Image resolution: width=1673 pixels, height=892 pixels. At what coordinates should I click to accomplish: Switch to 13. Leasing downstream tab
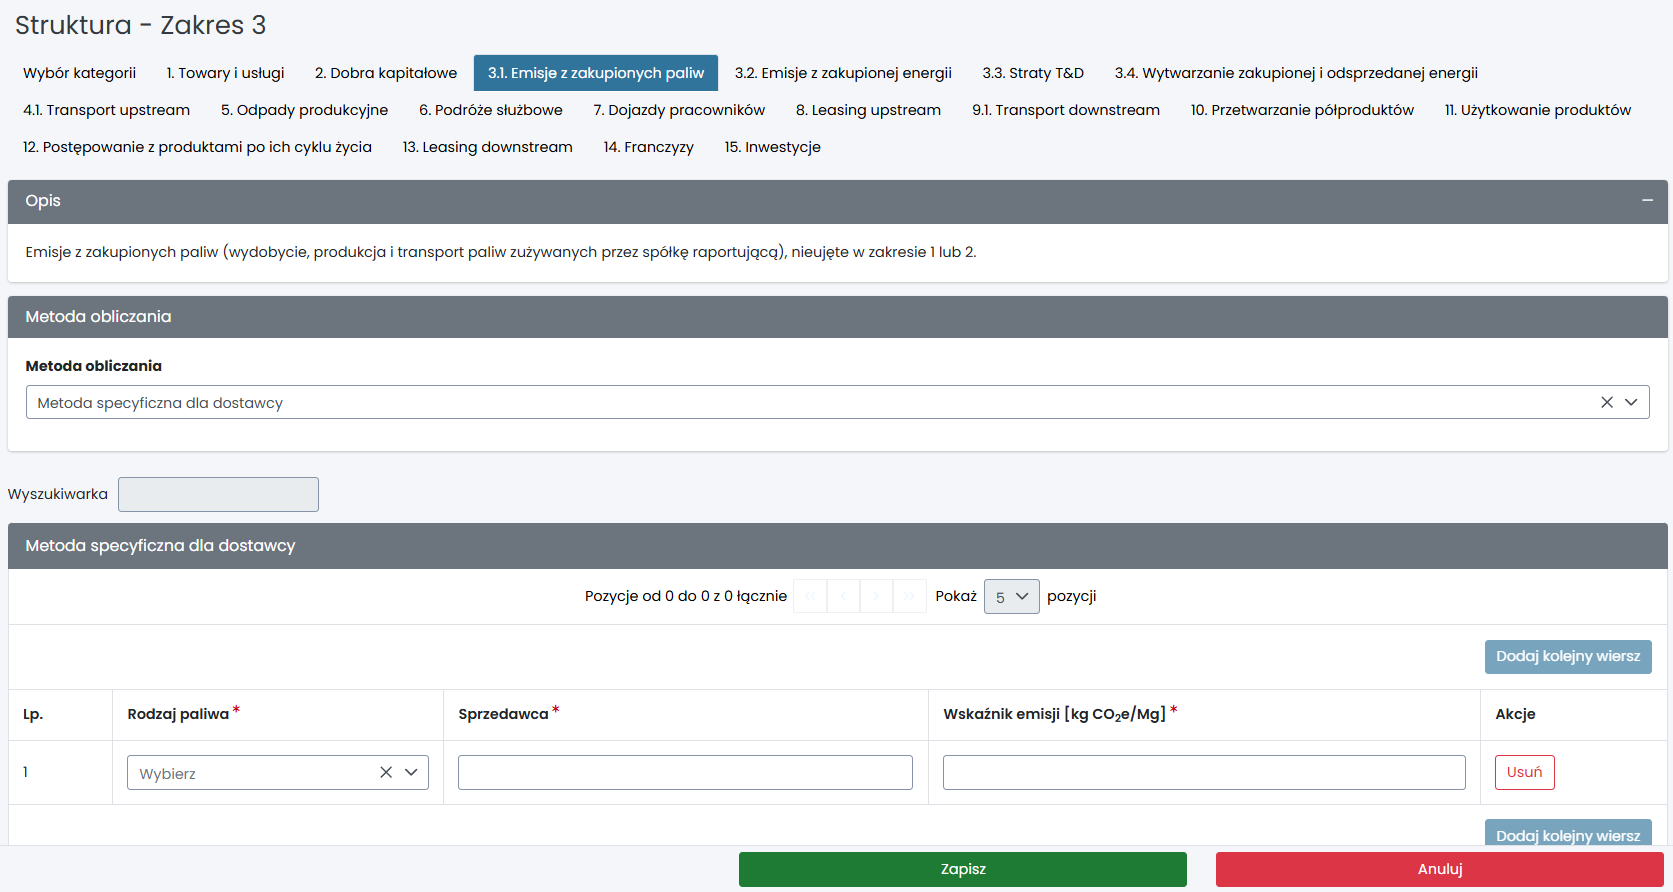pos(487,147)
